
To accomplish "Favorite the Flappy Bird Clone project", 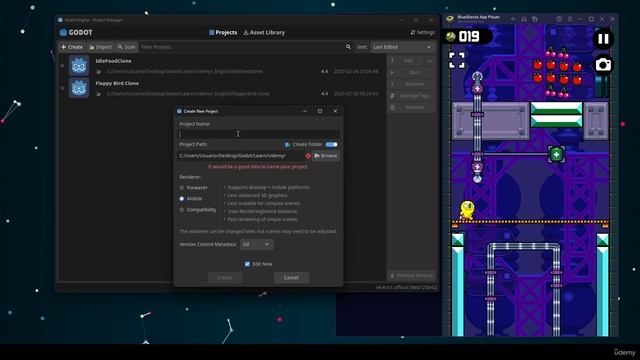I will point(62,88).
